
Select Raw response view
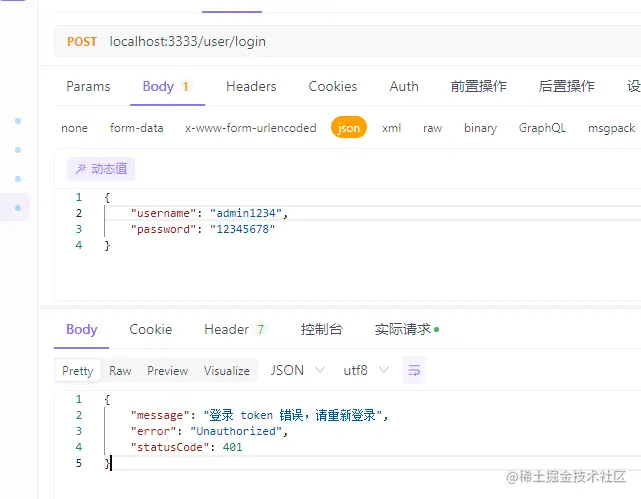[120, 371]
